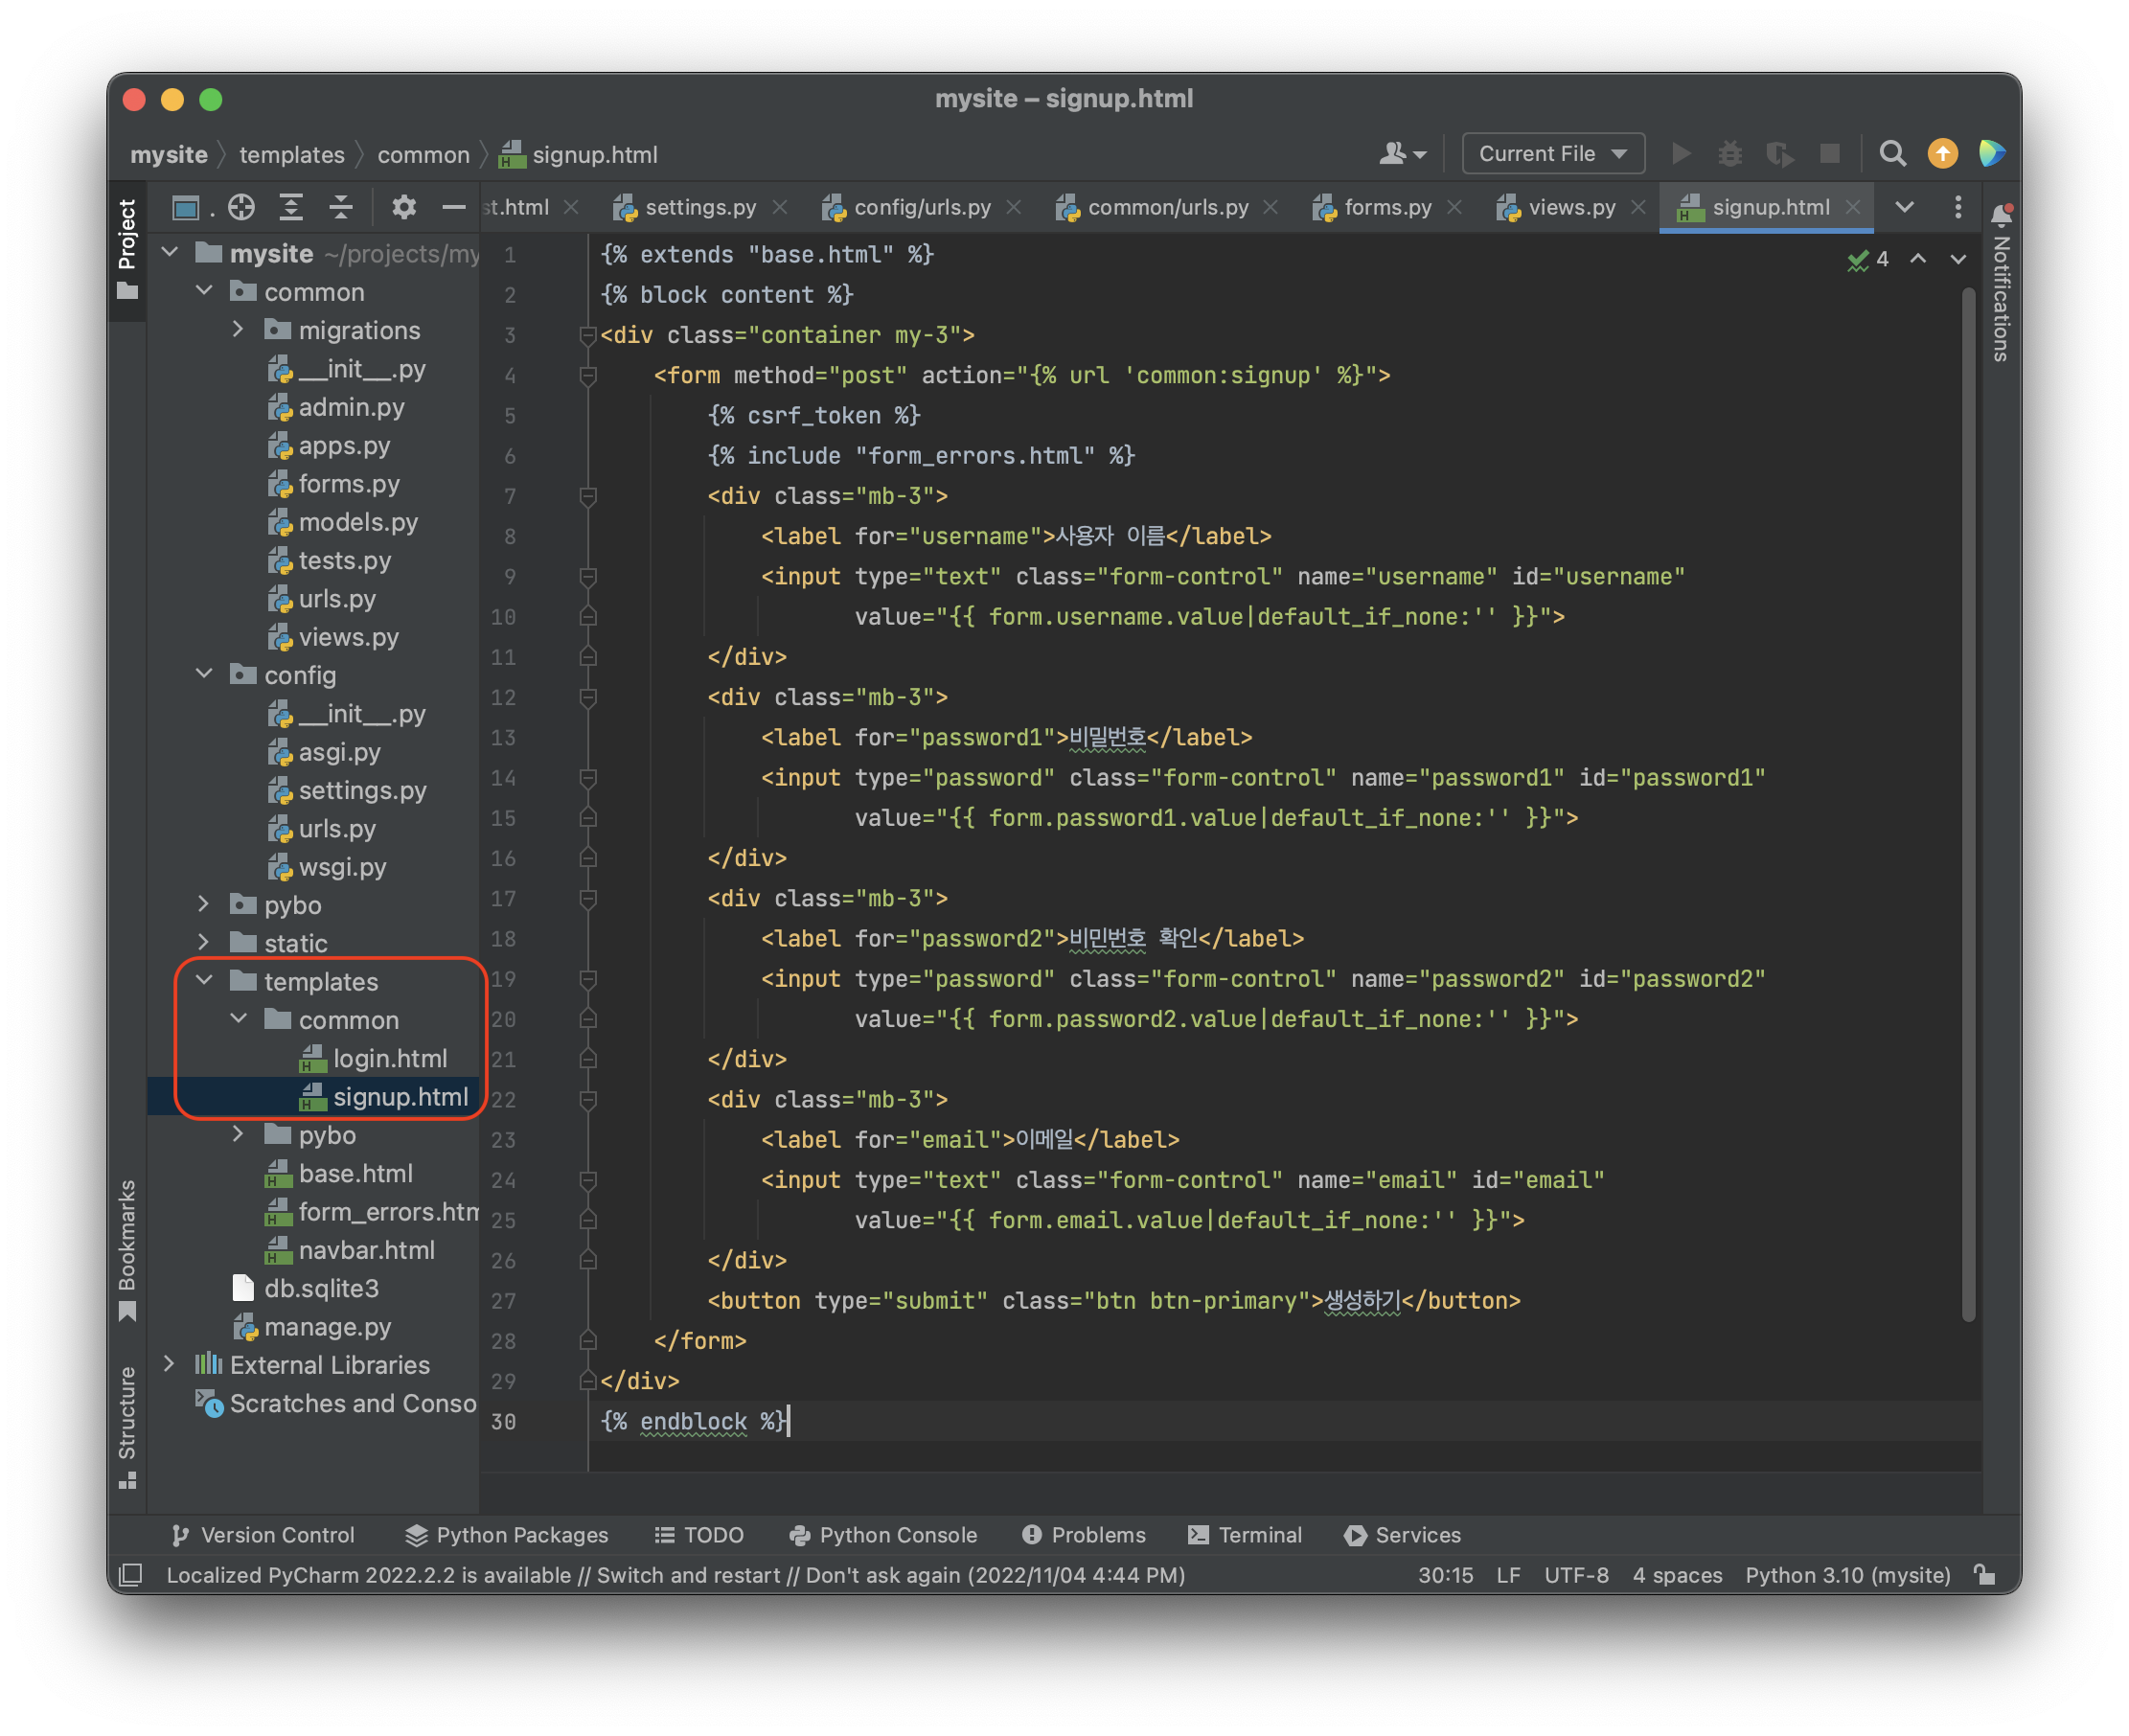Click the Python 3.10 (mysite) interpreter
2129x1736 pixels.
pos(1847,1575)
